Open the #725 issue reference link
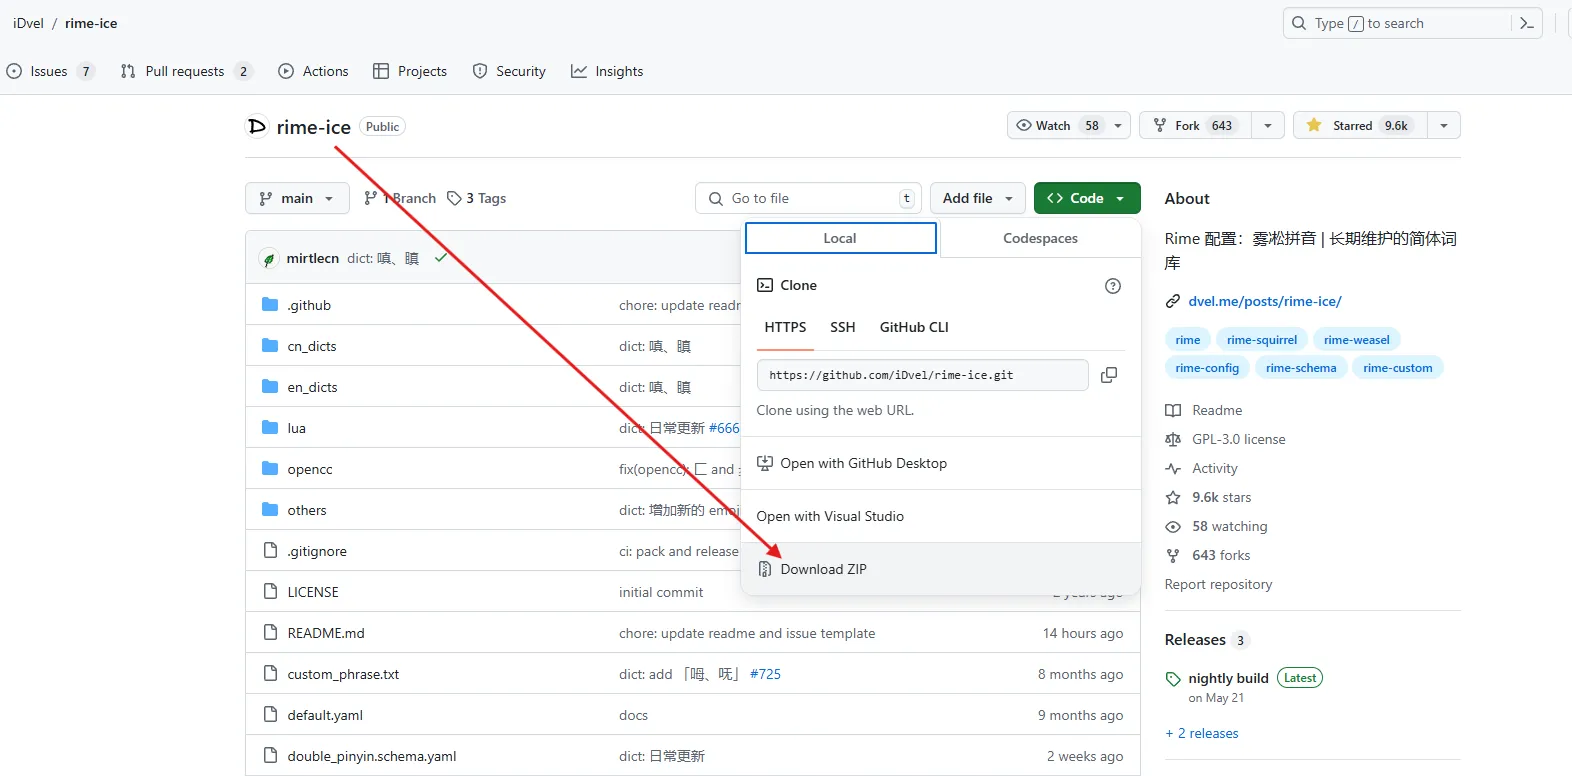This screenshot has height=776, width=1572. 765,674
